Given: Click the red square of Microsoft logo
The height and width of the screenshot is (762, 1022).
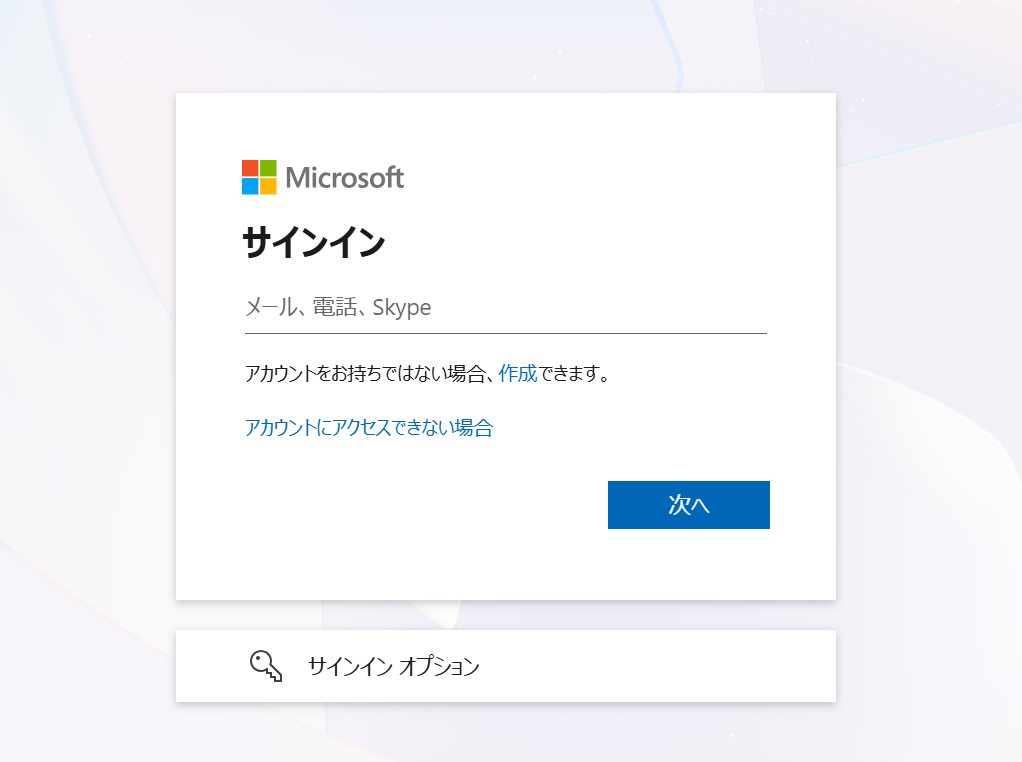Looking at the screenshot, I should 250,168.
